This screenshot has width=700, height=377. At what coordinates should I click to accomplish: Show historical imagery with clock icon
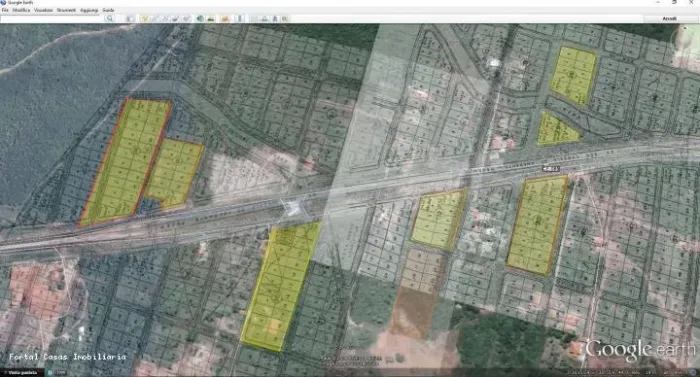tap(200, 18)
